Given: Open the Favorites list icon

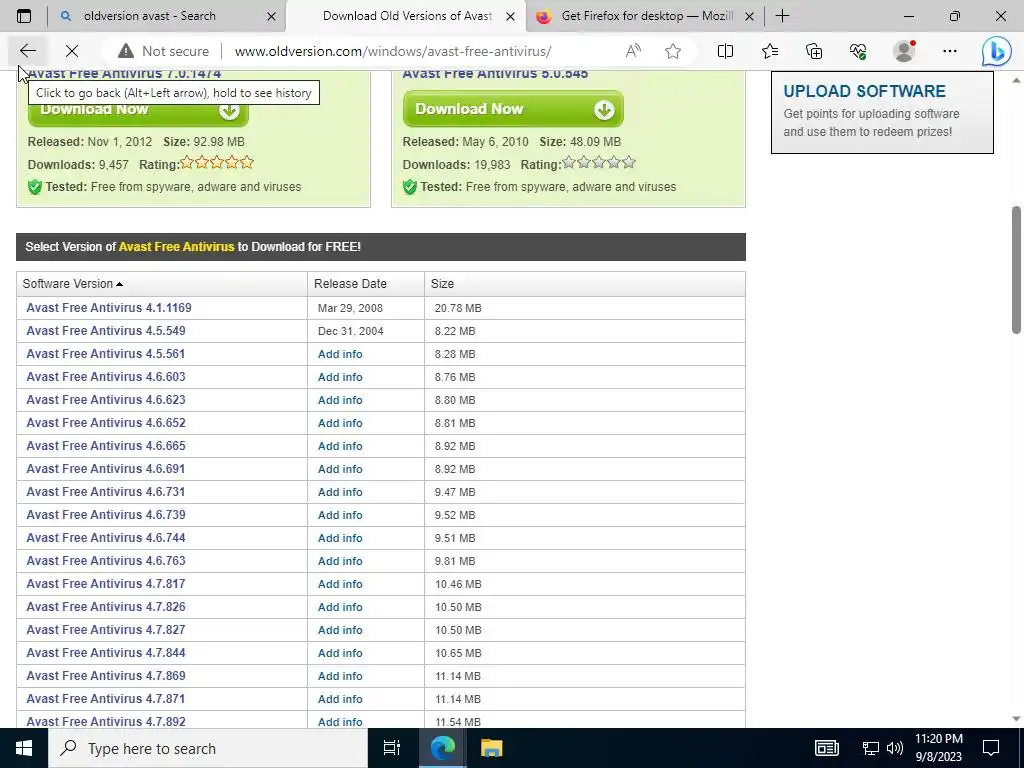Looking at the screenshot, I should pos(770,51).
